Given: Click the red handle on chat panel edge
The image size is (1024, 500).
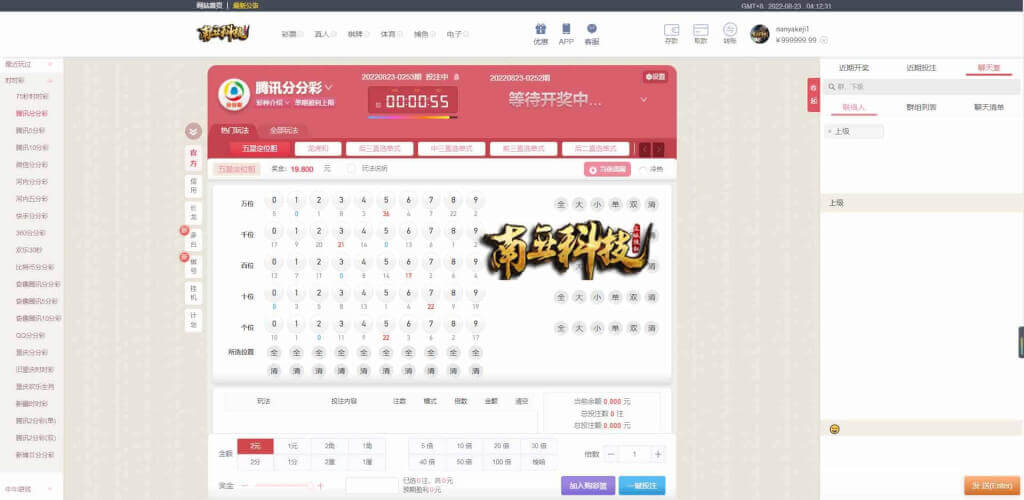Looking at the screenshot, I should [813, 95].
